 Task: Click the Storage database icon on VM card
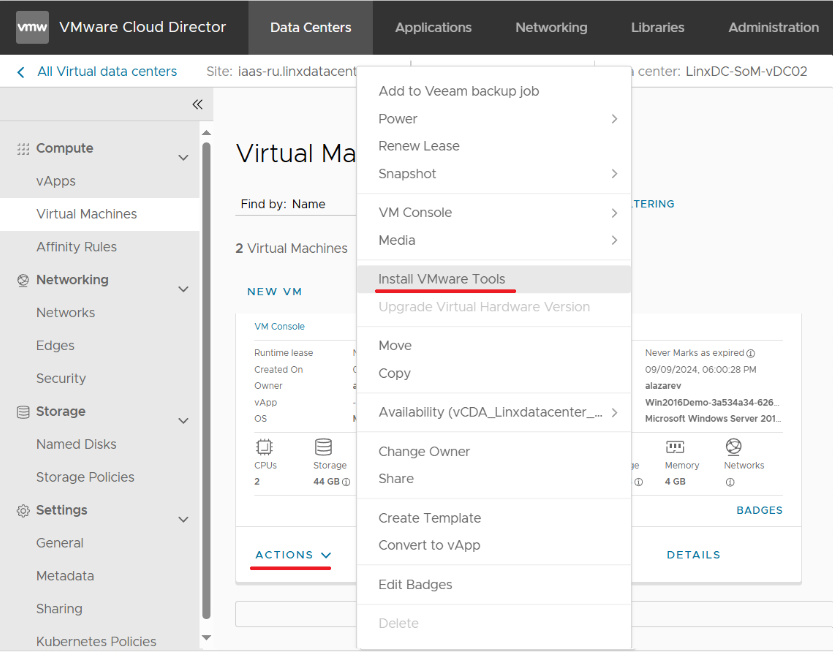click(323, 447)
